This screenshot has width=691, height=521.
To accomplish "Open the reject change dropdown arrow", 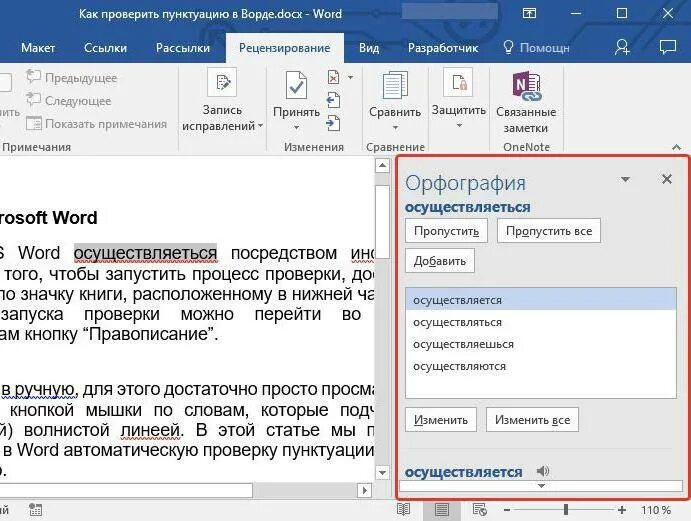I will pyautogui.click(x=350, y=78).
